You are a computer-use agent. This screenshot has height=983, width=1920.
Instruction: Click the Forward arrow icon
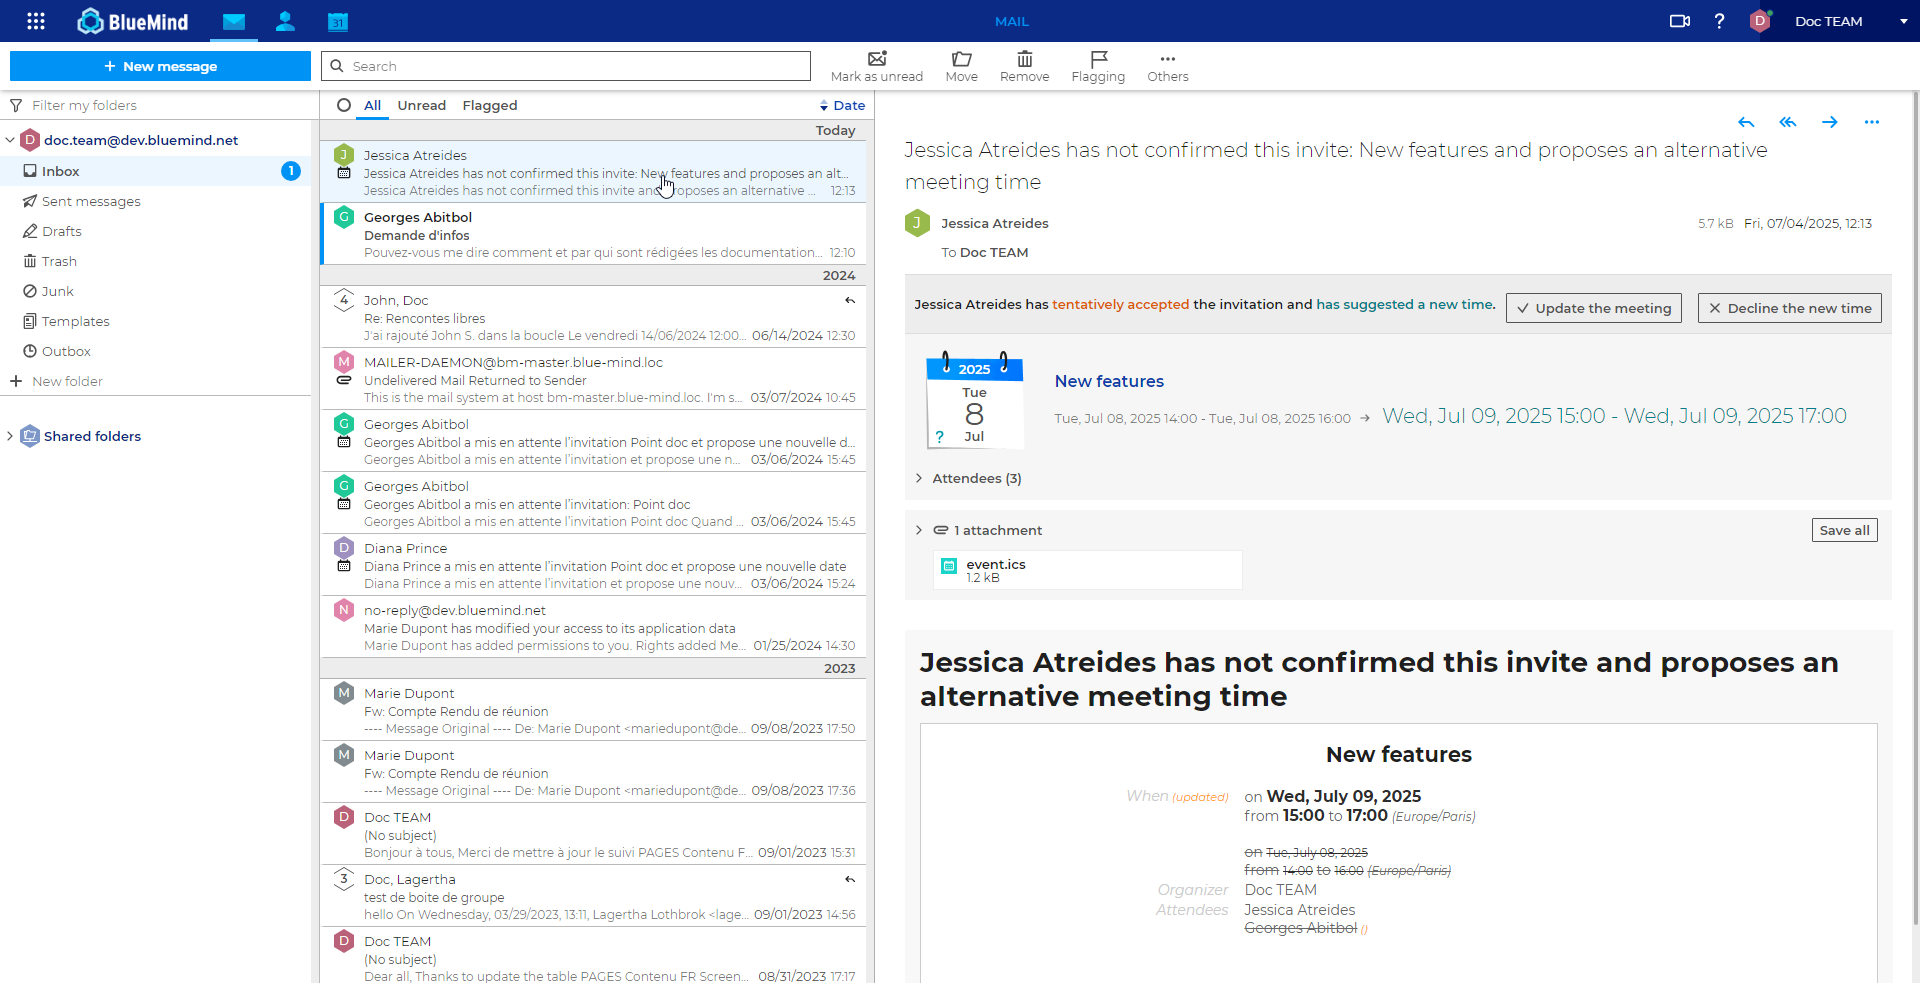point(1830,122)
